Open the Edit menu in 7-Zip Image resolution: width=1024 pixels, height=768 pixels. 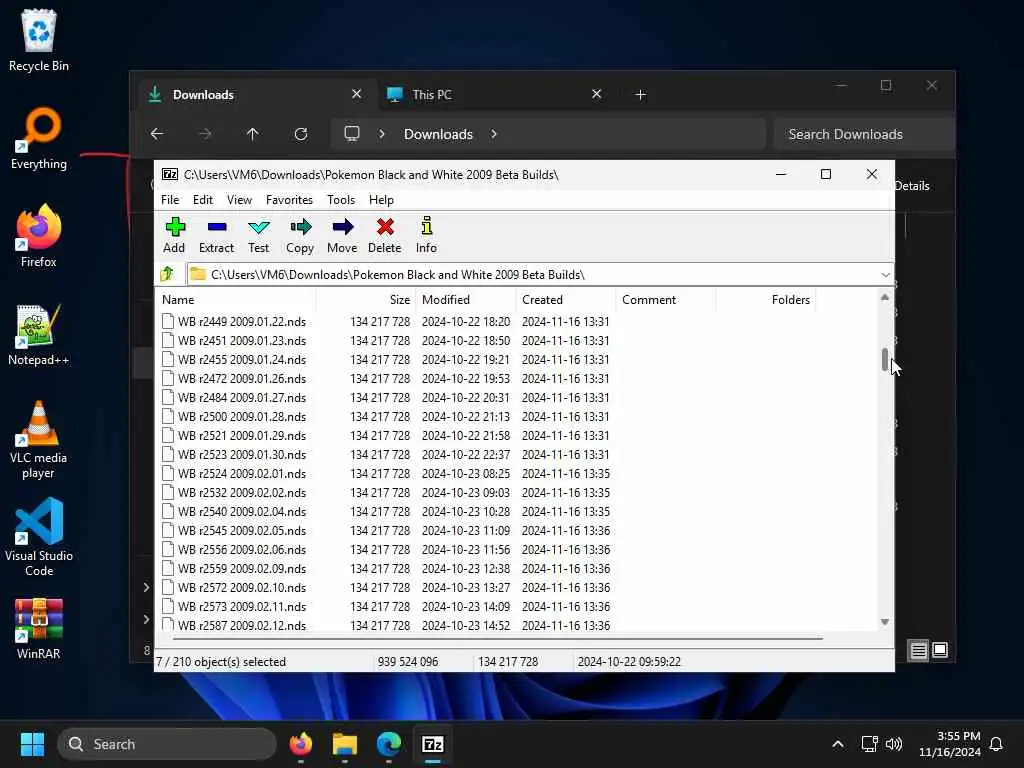pos(203,200)
